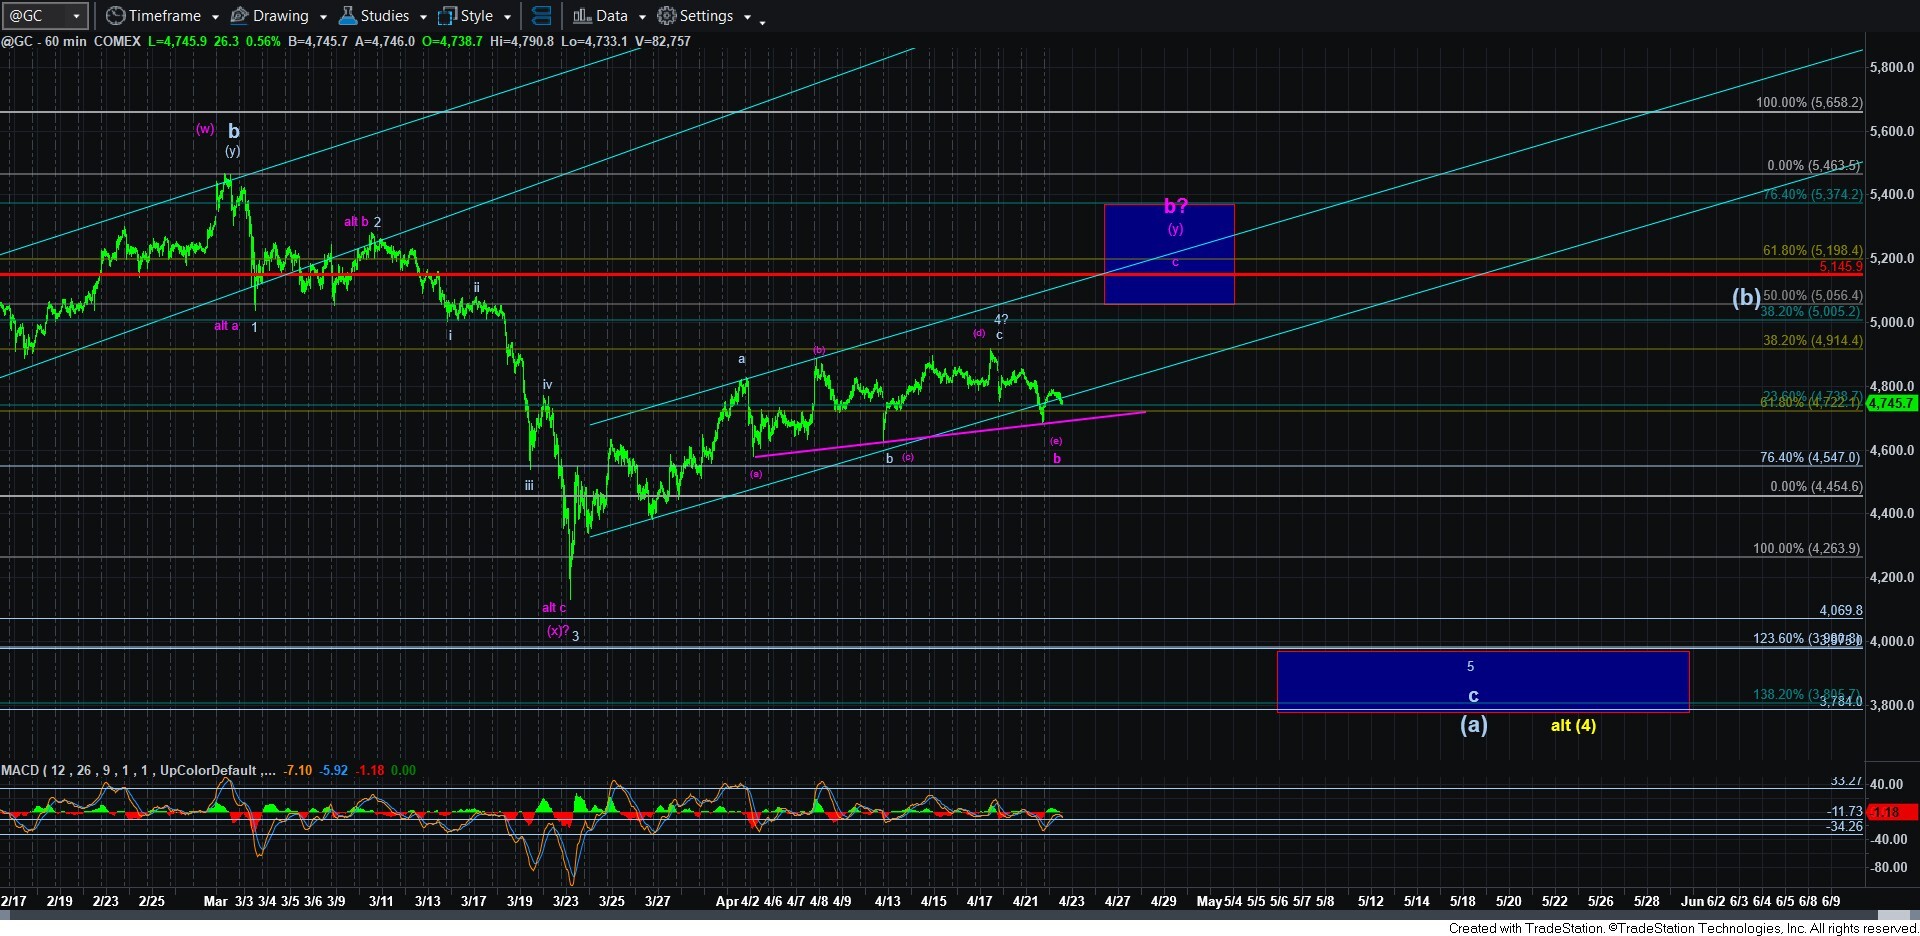Expand the Drawing dropdown arrow
Viewport: 1920px width, 936px height.
(x=323, y=17)
